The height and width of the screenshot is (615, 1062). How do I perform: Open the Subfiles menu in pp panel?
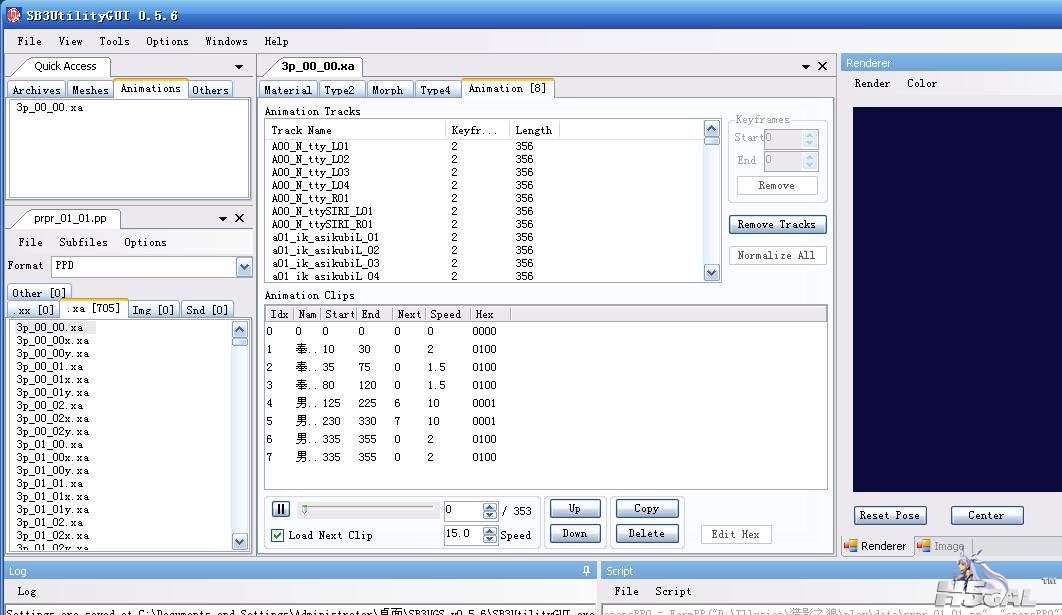pyautogui.click(x=83, y=242)
